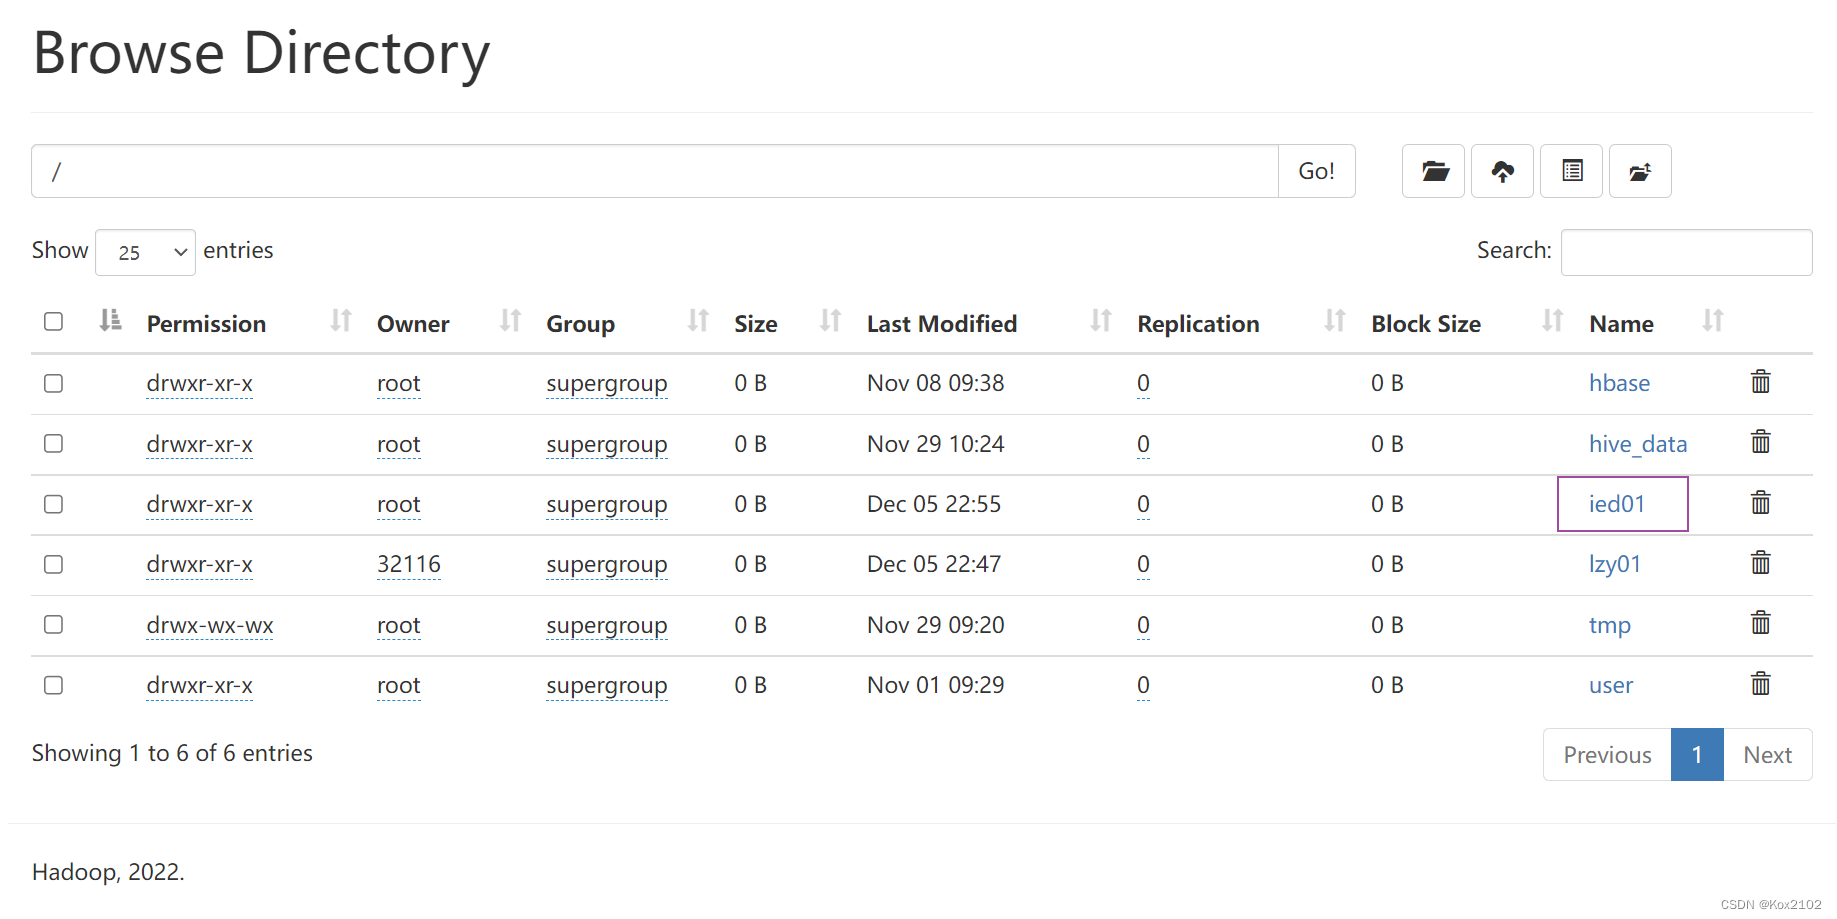The width and height of the screenshot is (1837, 919).
Task: Click the Go! button
Action: [x=1316, y=171]
